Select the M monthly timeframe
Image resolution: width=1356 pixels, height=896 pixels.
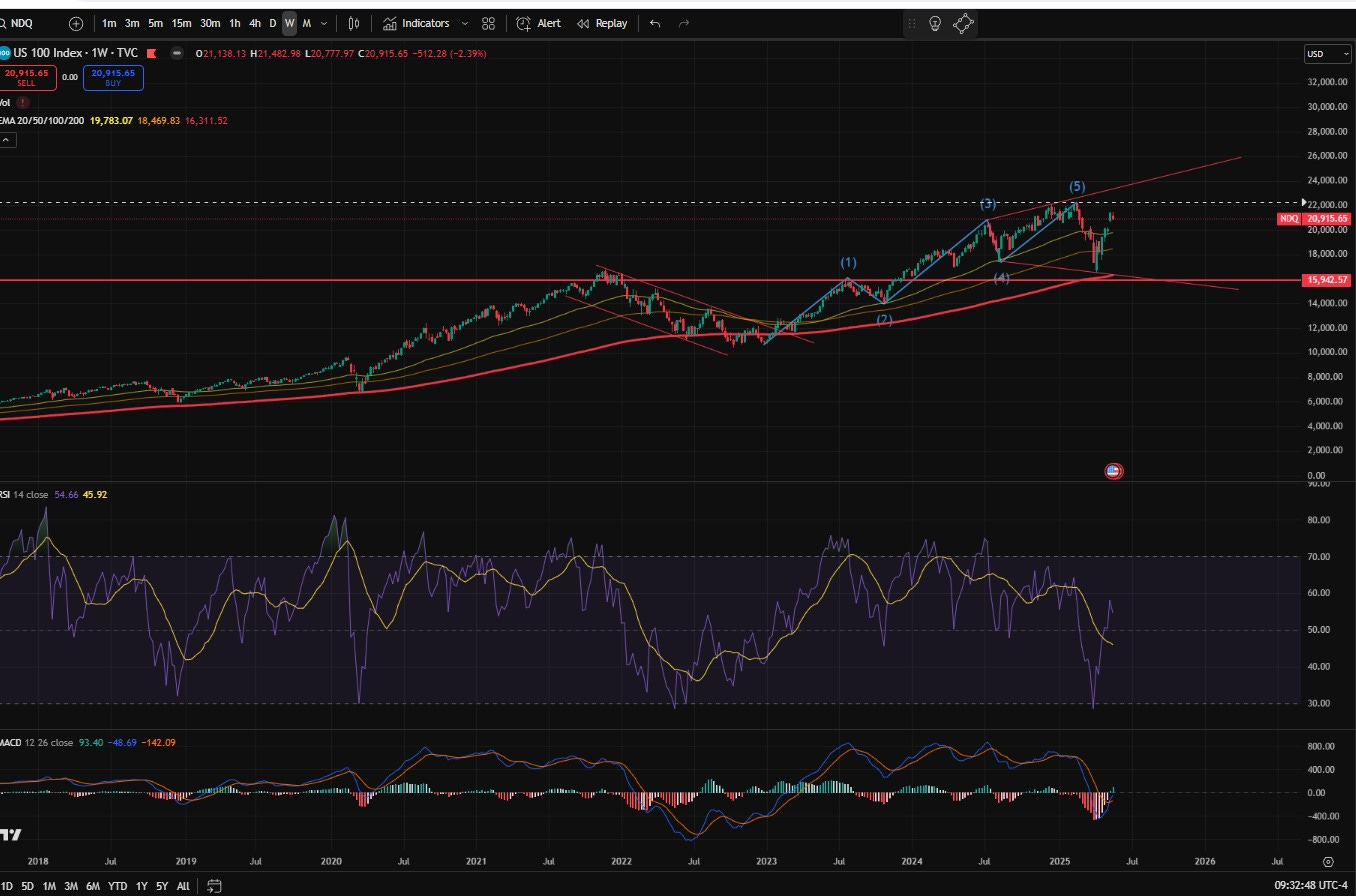[x=306, y=23]
